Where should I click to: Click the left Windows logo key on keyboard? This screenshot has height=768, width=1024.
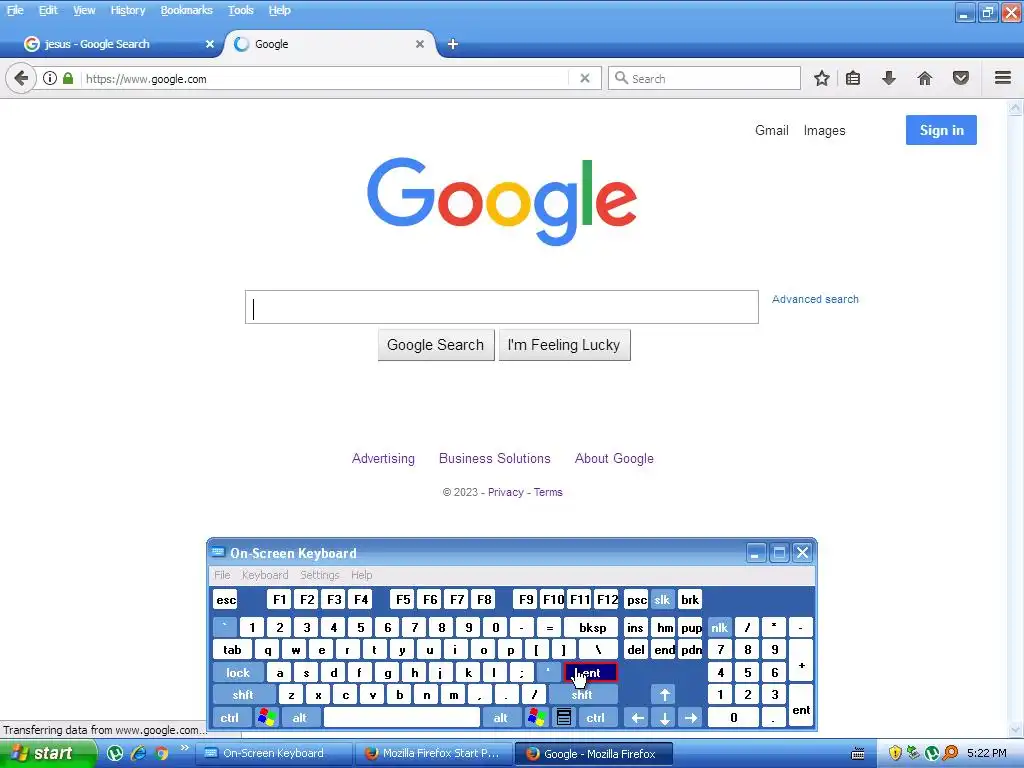click(x=266, y=718)
